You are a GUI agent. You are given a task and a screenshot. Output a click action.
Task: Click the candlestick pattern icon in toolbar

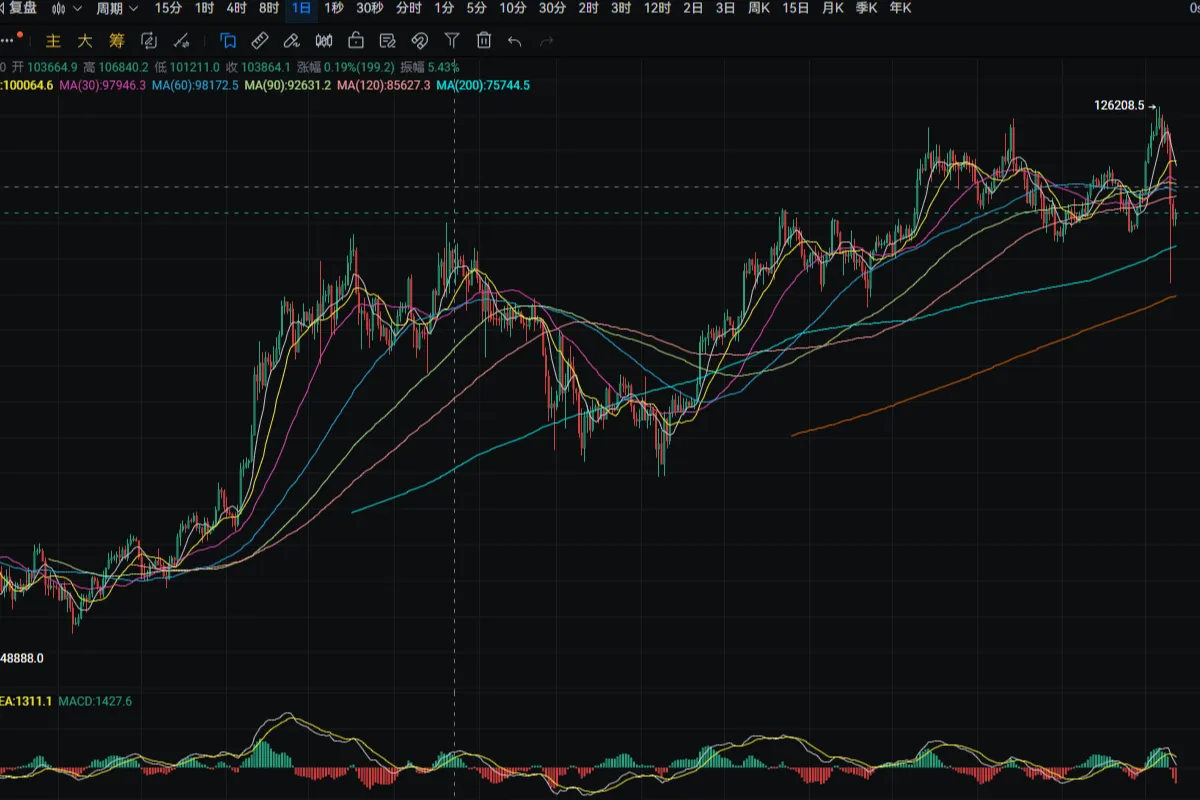click(323, 41)
